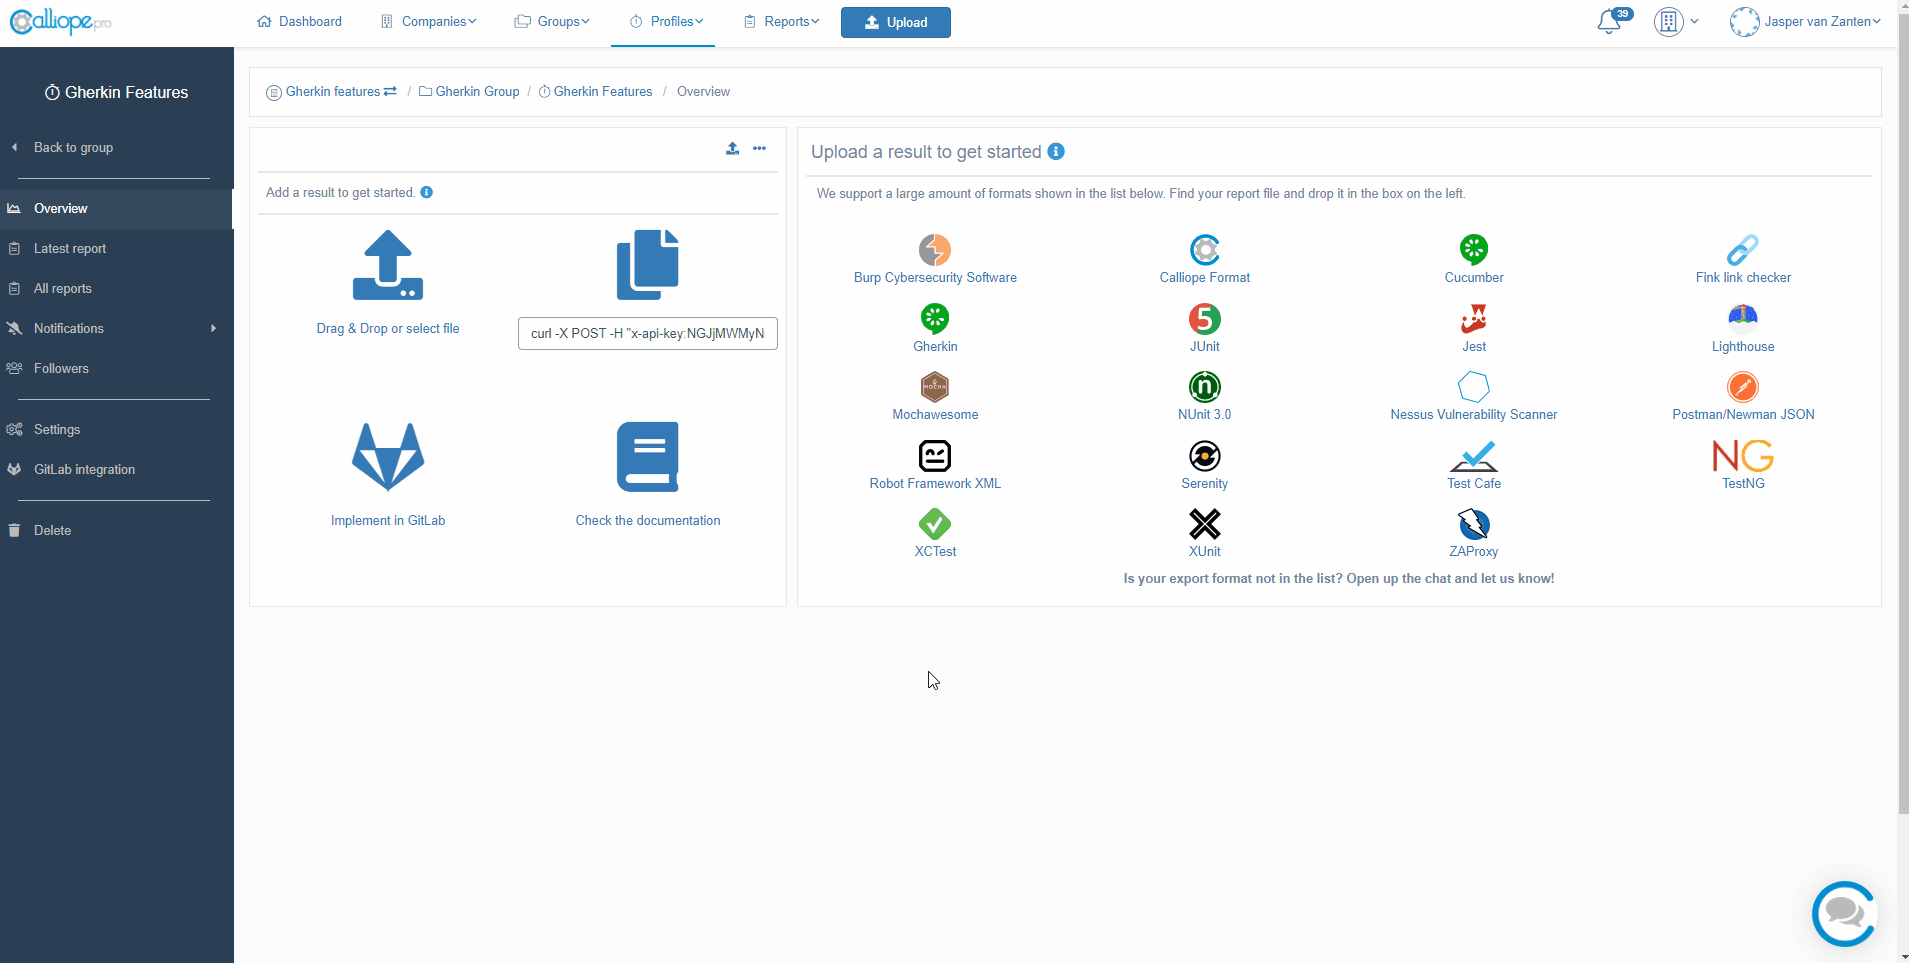Click the XCTest icon

(x=935, y=524)
